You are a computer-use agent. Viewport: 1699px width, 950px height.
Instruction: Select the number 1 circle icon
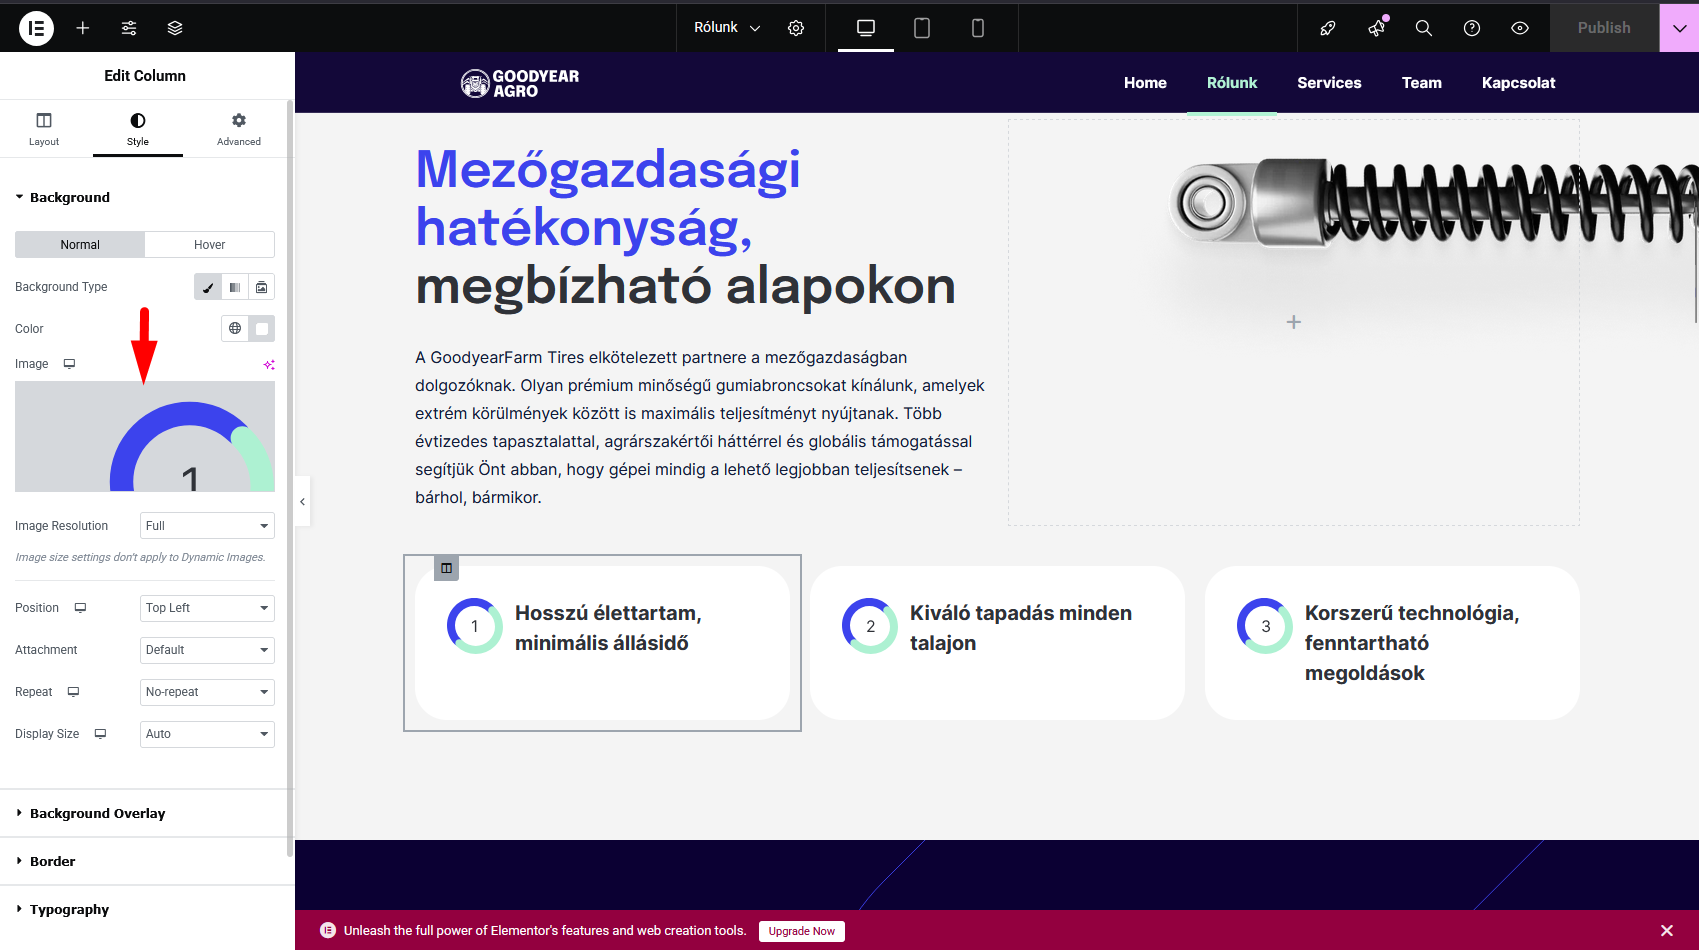[x=475, y=626]
